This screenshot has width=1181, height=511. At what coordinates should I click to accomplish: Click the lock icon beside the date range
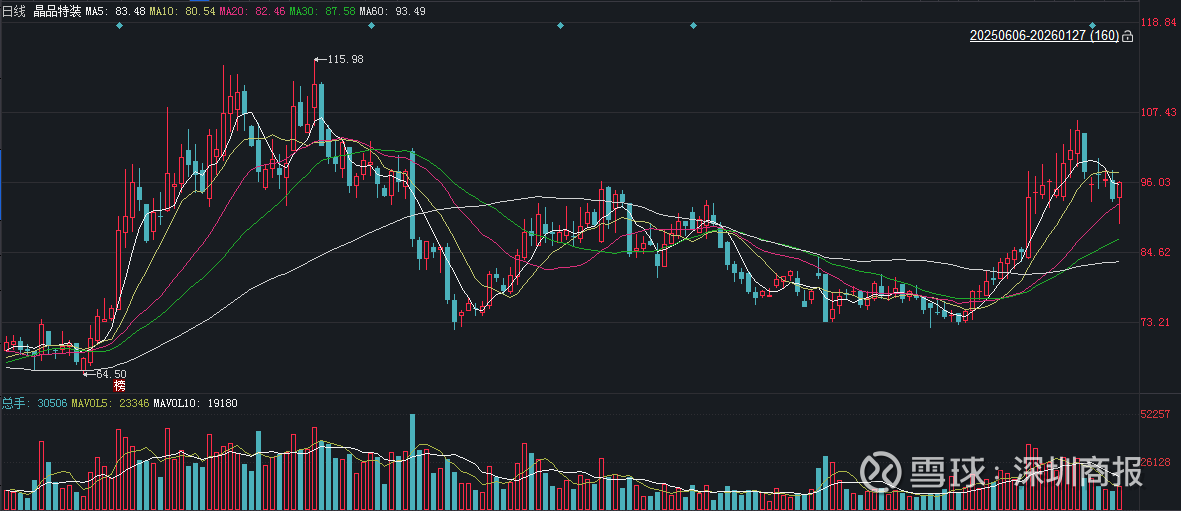(x=1128, y=36)
